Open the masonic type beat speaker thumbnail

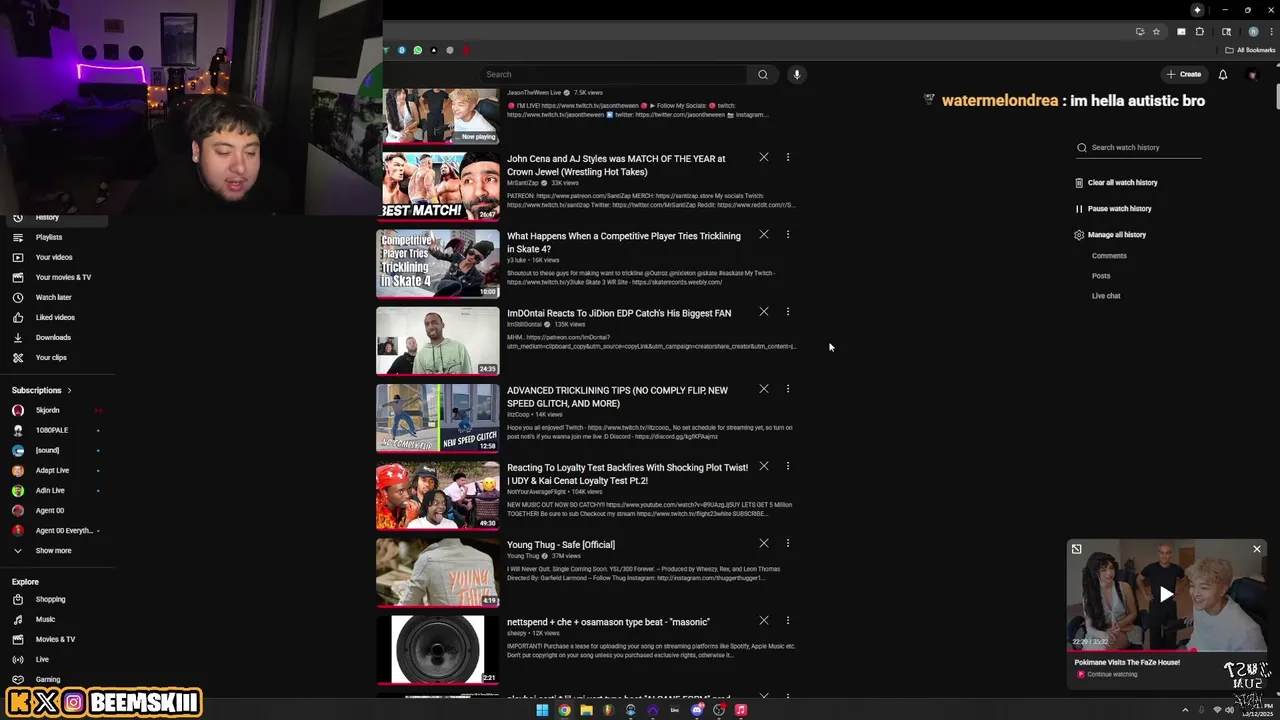438,650
